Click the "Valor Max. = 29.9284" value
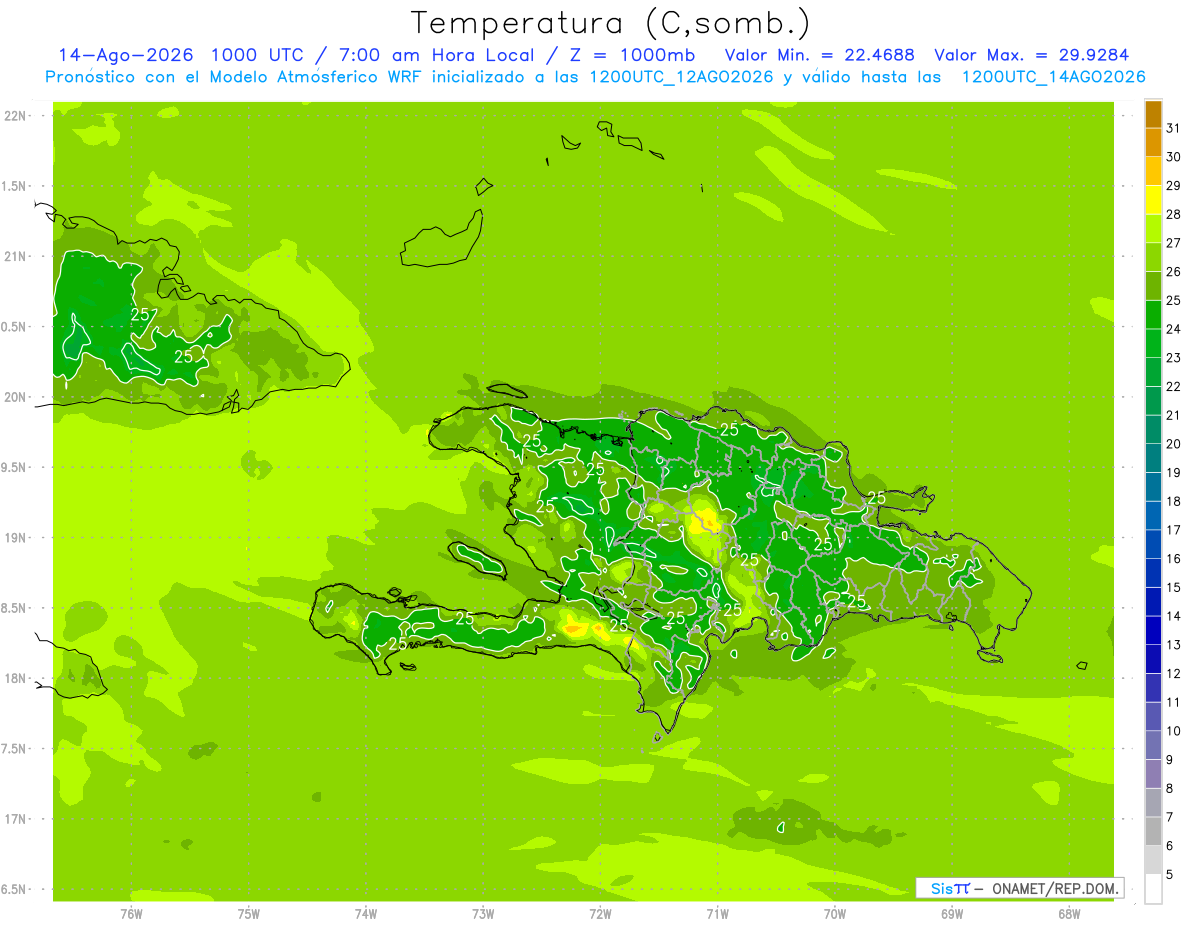Screen dimensions: 1200x927 tap(1031, 55)
